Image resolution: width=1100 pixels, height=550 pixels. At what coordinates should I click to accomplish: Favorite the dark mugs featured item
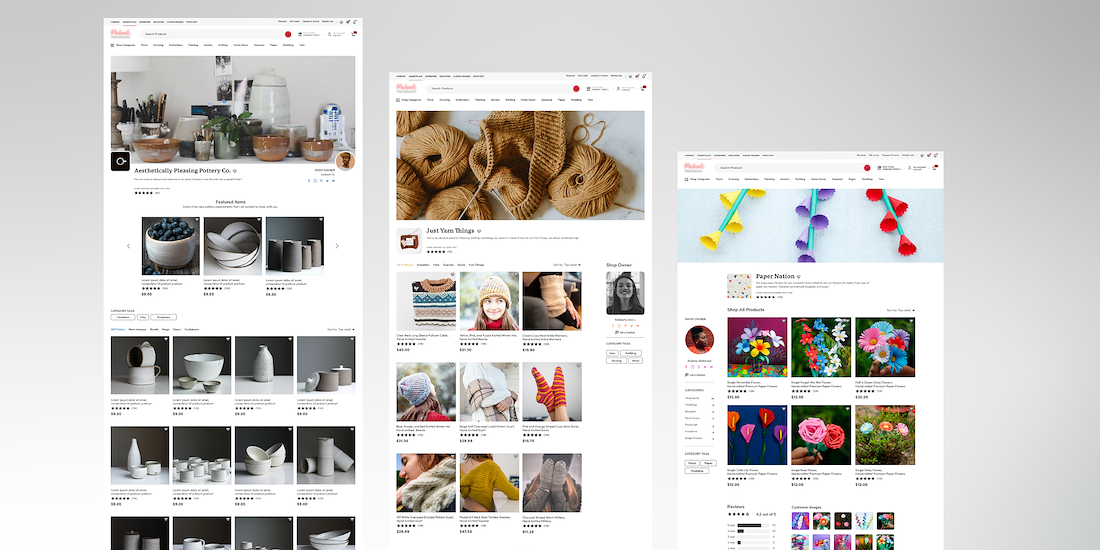pos(321,220)
